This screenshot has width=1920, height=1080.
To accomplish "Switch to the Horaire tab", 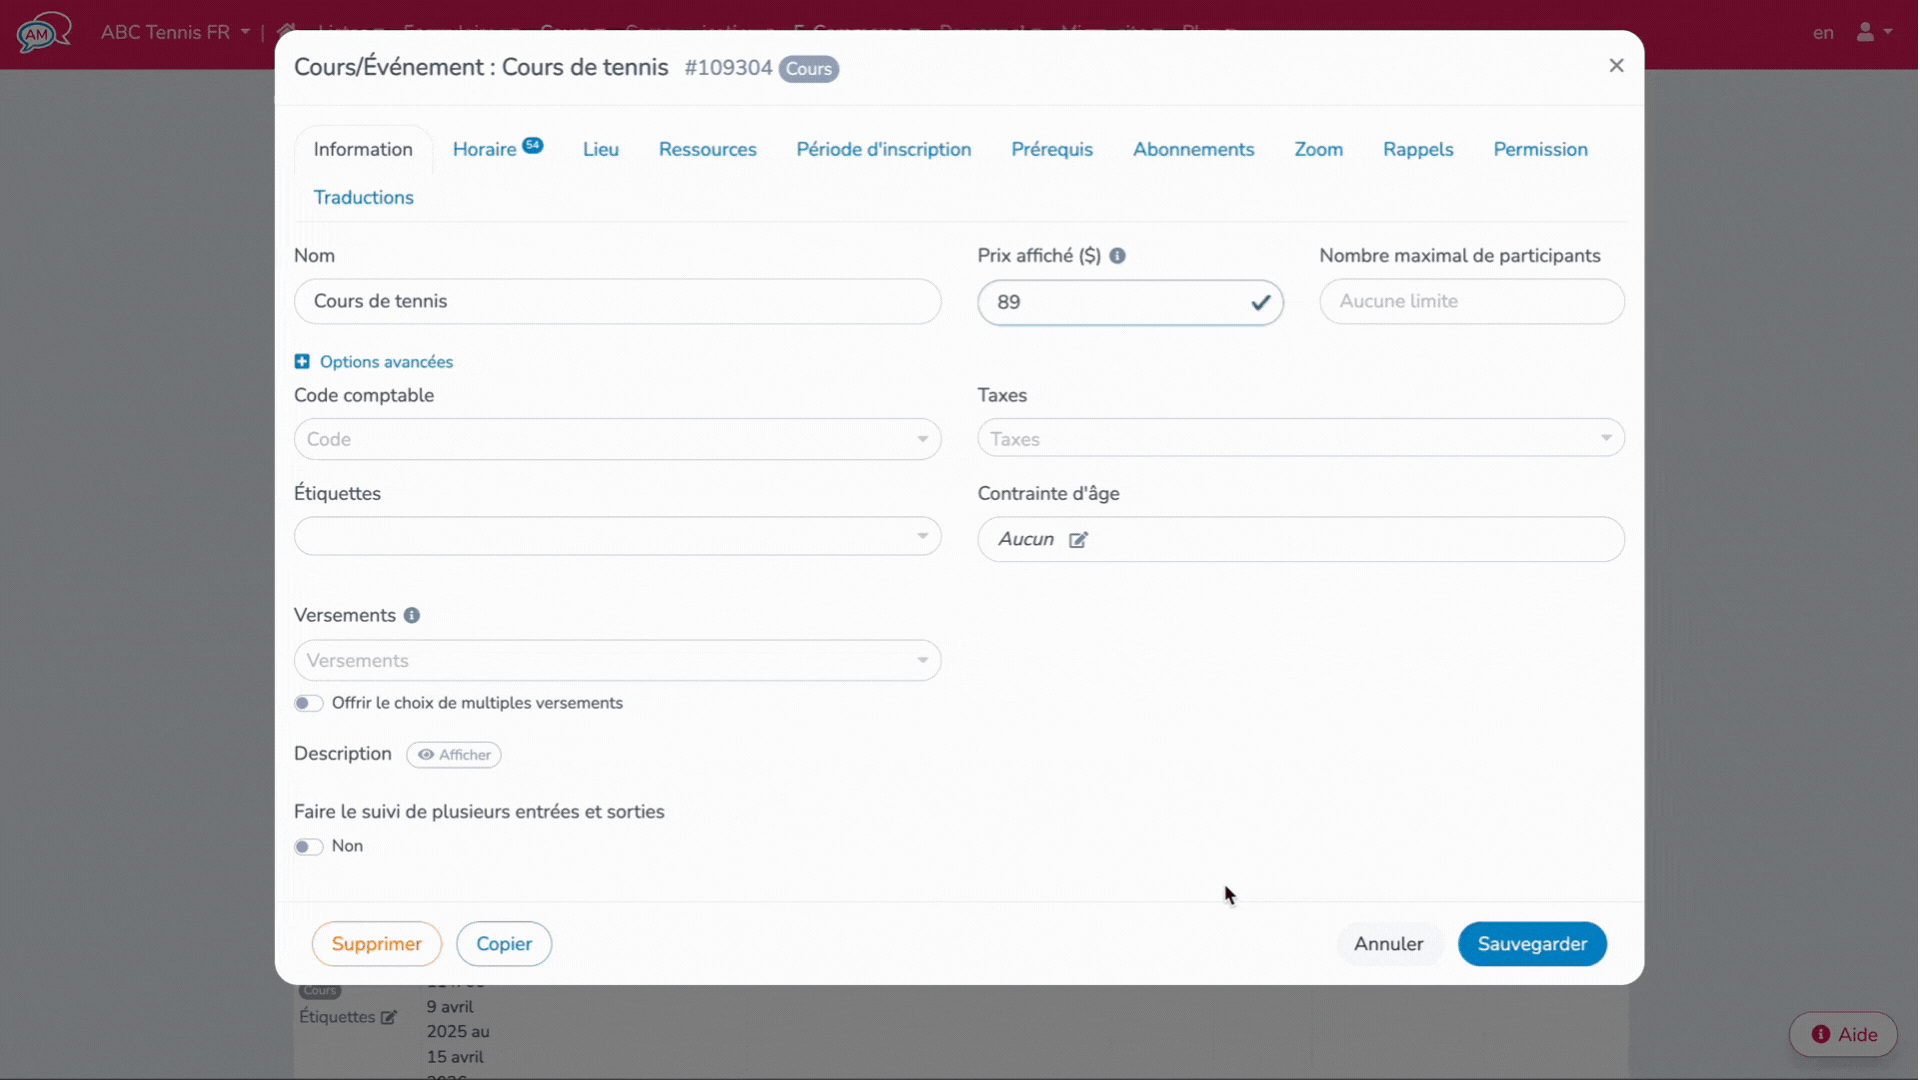I will (x=487, y=148).
